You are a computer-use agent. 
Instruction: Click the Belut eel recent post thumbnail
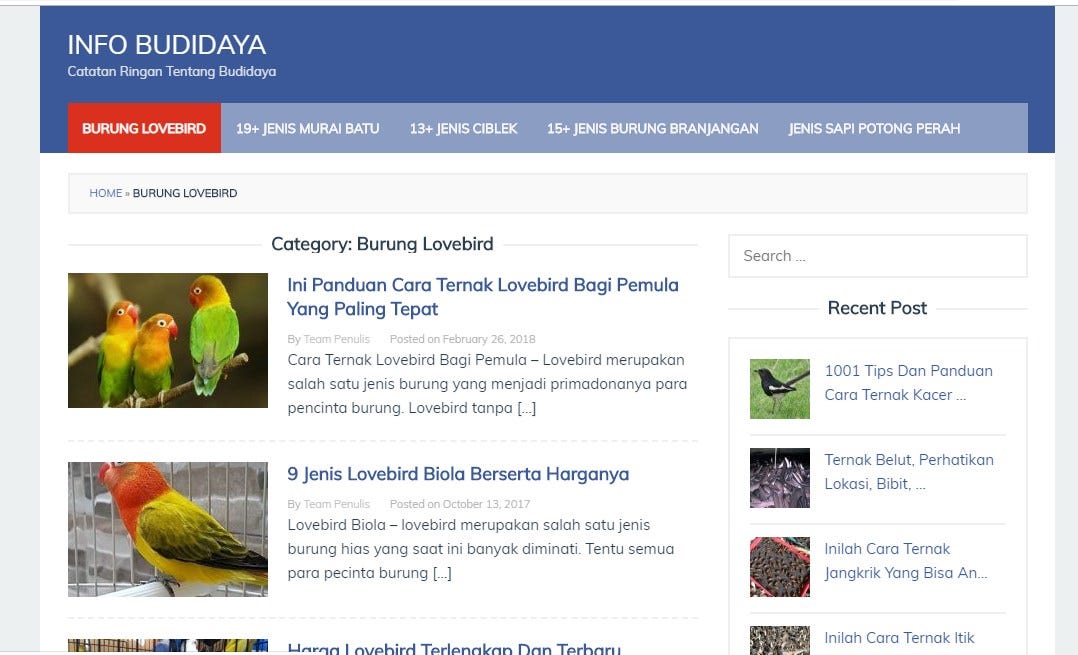(780, 478)
